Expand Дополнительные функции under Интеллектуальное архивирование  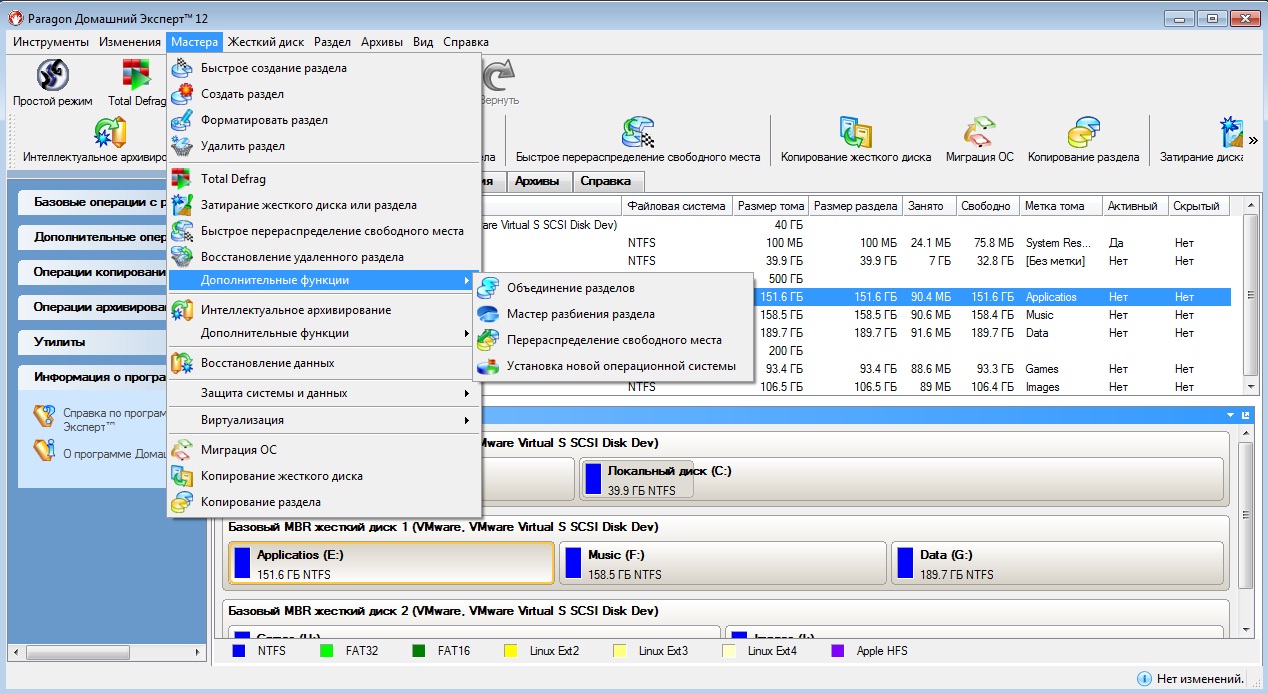tap(324, 333)
